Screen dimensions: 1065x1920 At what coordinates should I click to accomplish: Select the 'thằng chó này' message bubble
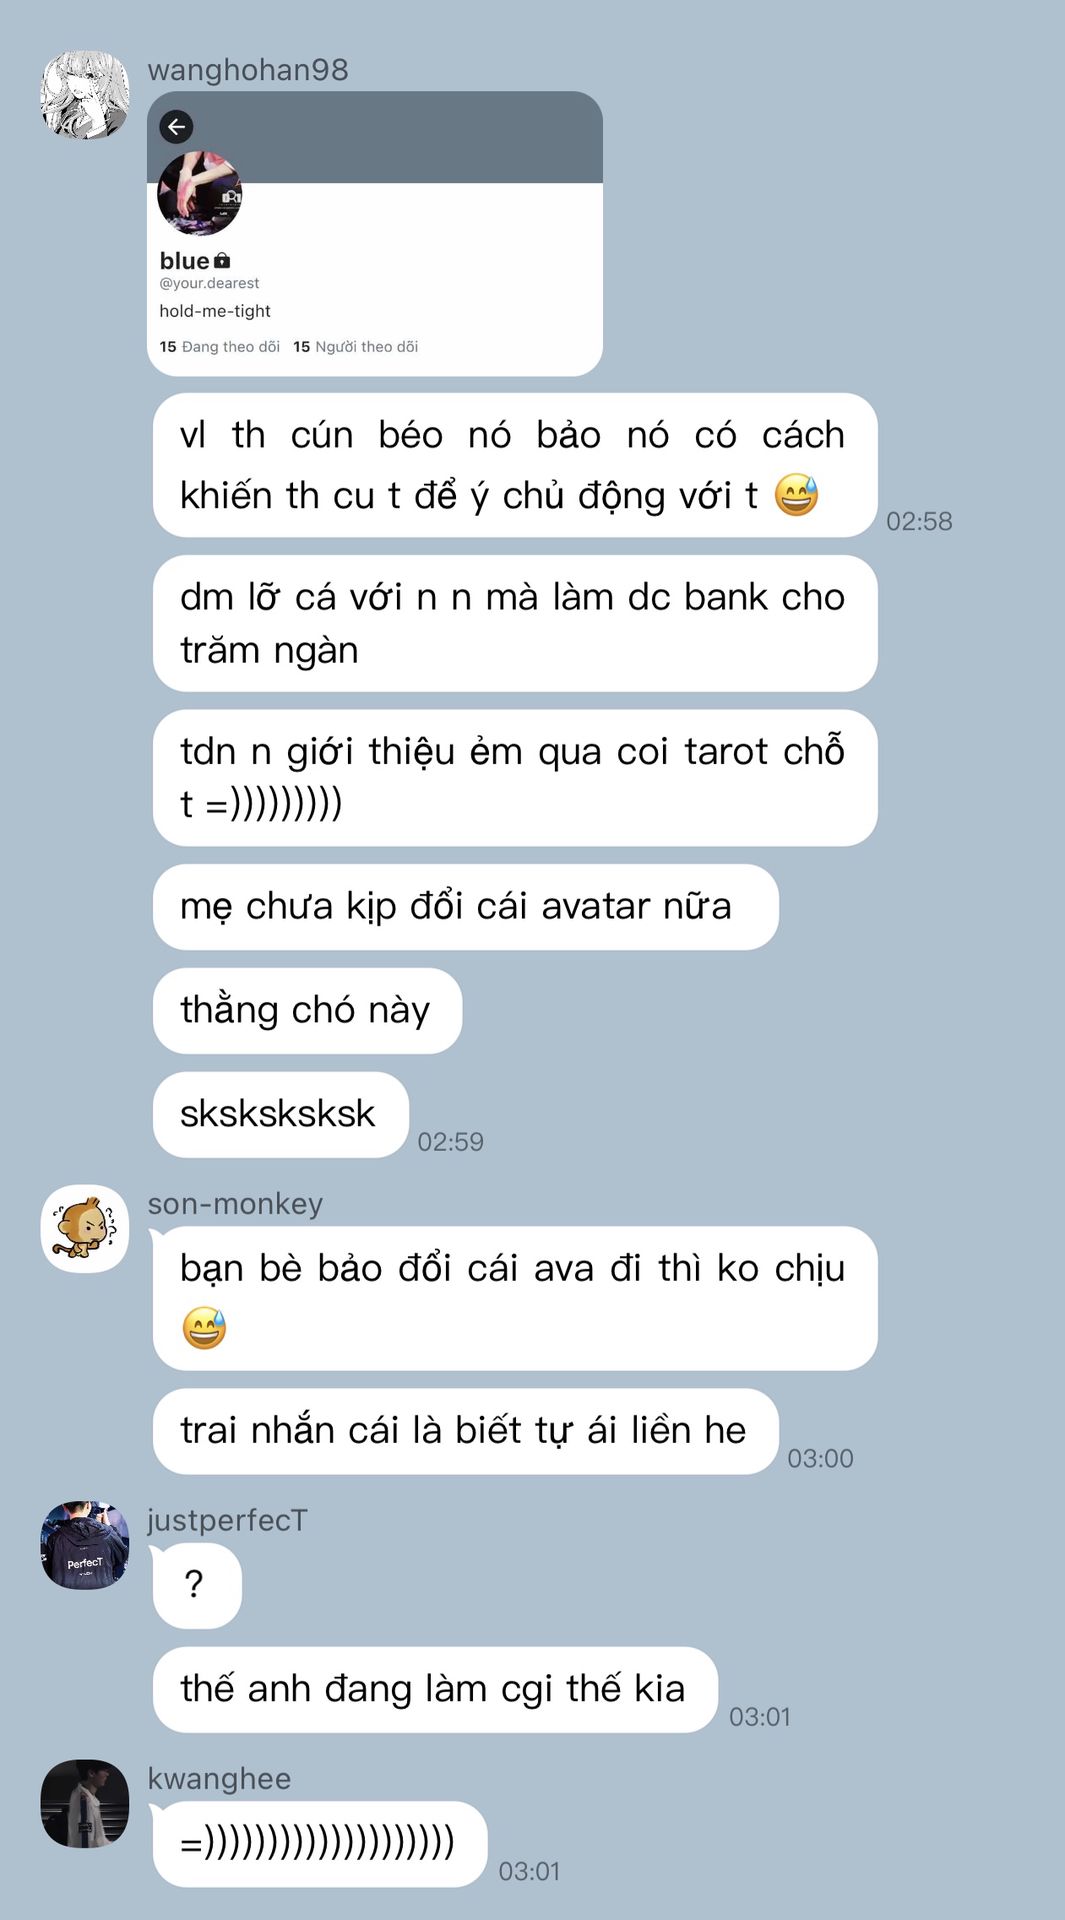click(x=307, y=1011)
